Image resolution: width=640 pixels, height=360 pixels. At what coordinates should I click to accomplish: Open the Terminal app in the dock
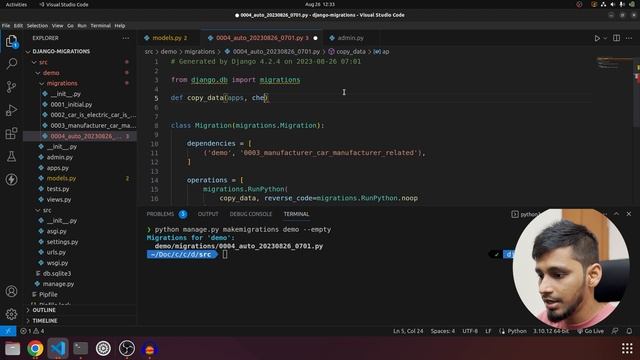point(80,349)
